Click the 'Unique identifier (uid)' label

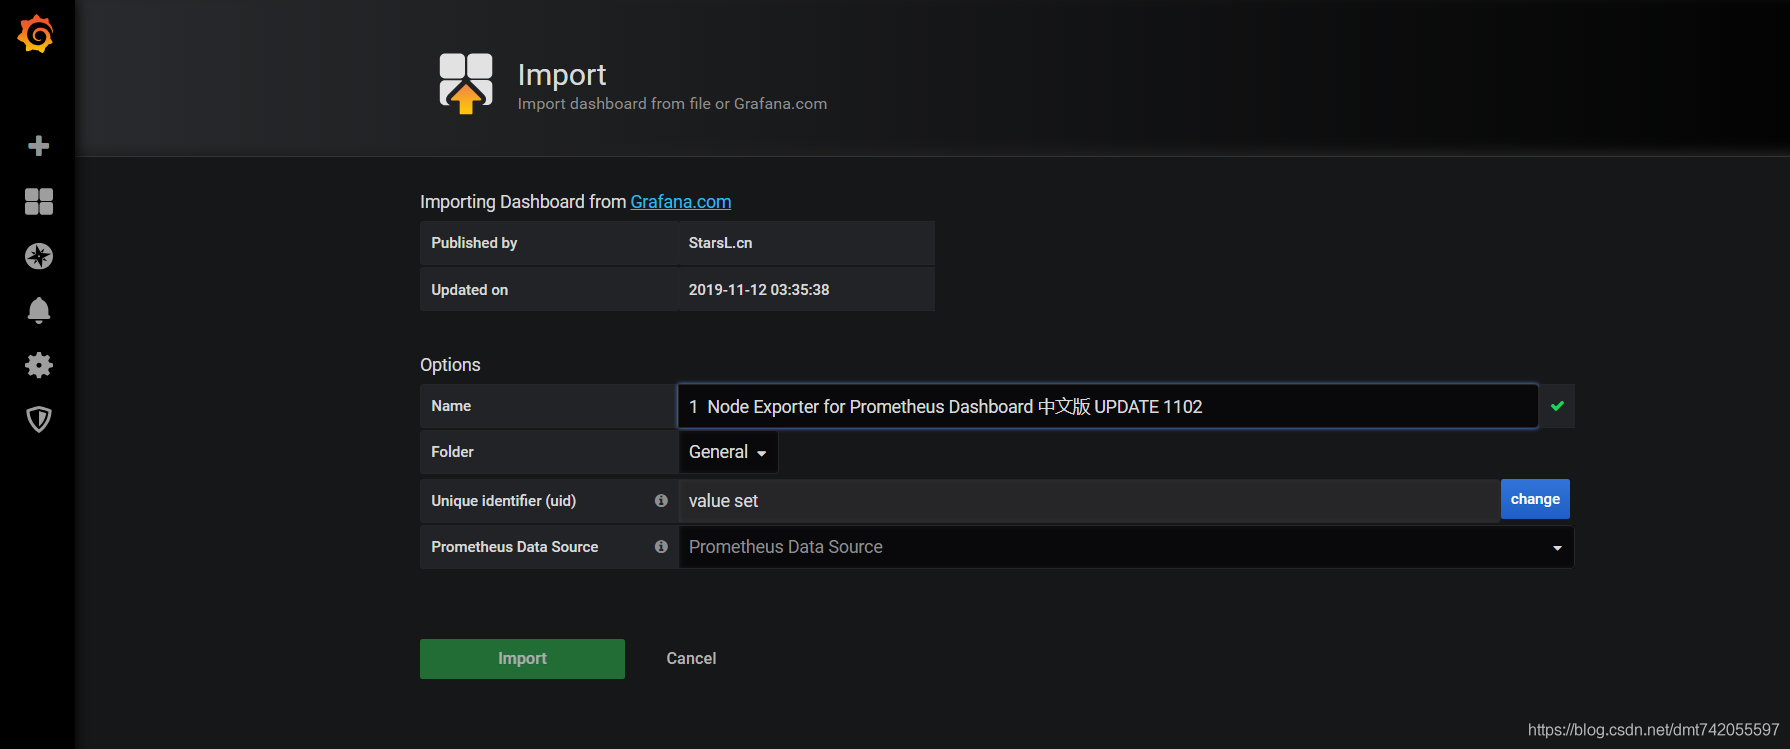click(503, 501)
